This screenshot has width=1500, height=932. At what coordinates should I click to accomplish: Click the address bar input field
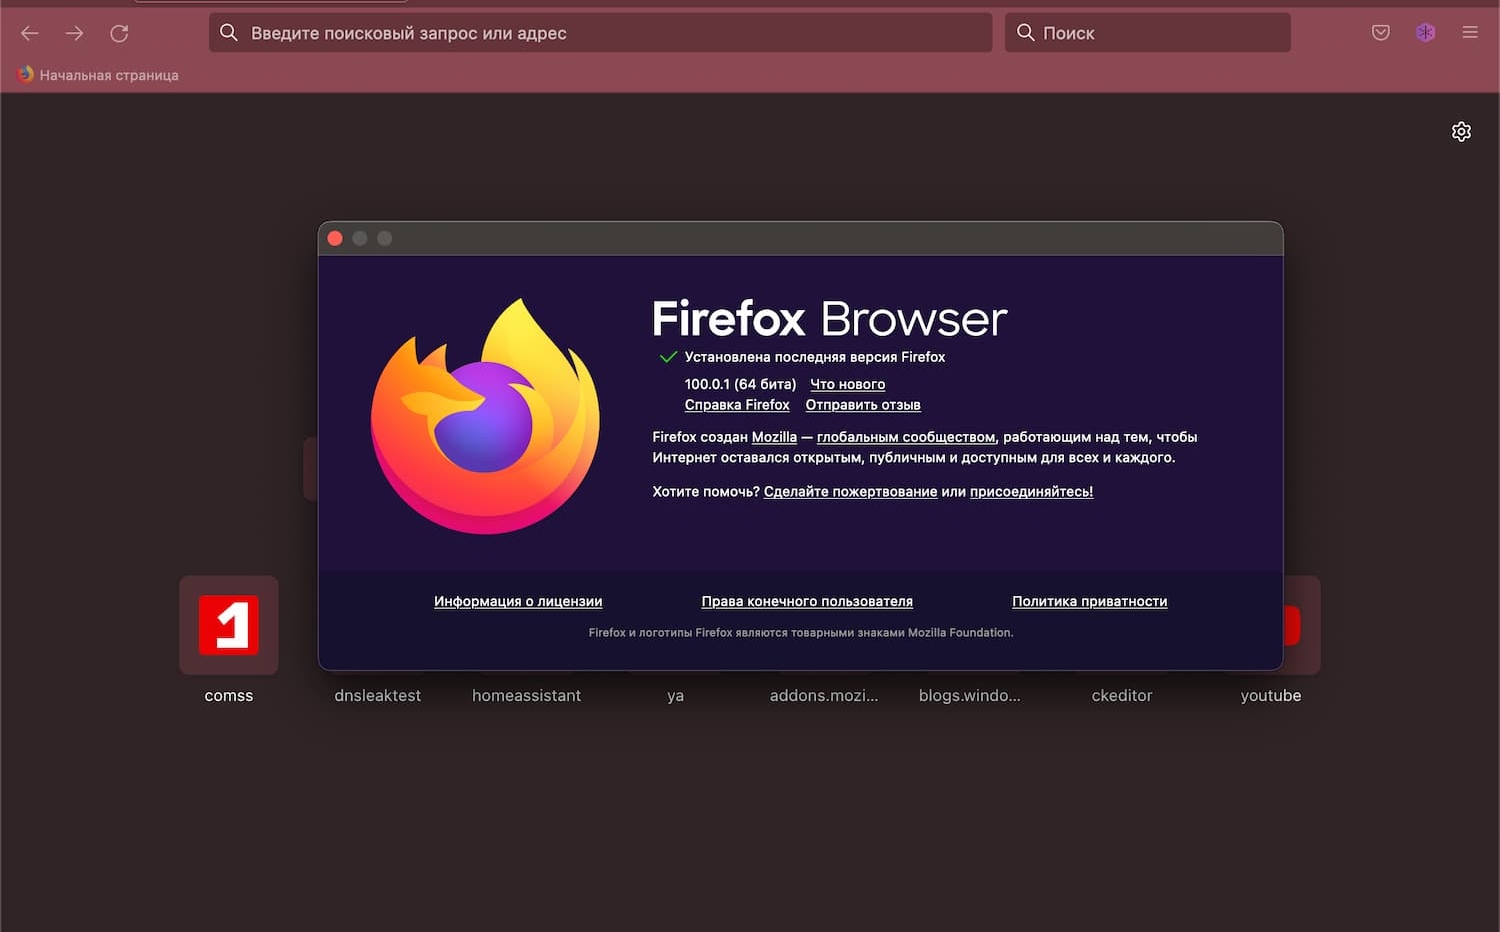[x=600, y=32]
